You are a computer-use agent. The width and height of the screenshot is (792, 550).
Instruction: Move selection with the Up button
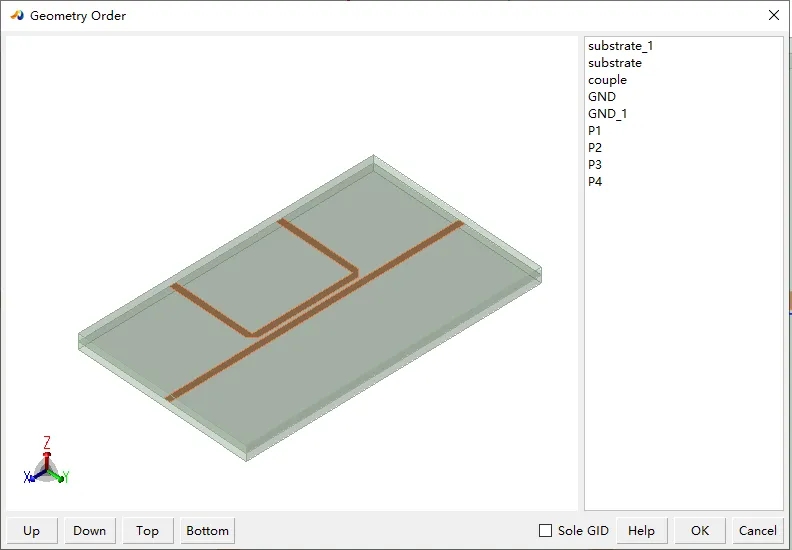point(31,531)
